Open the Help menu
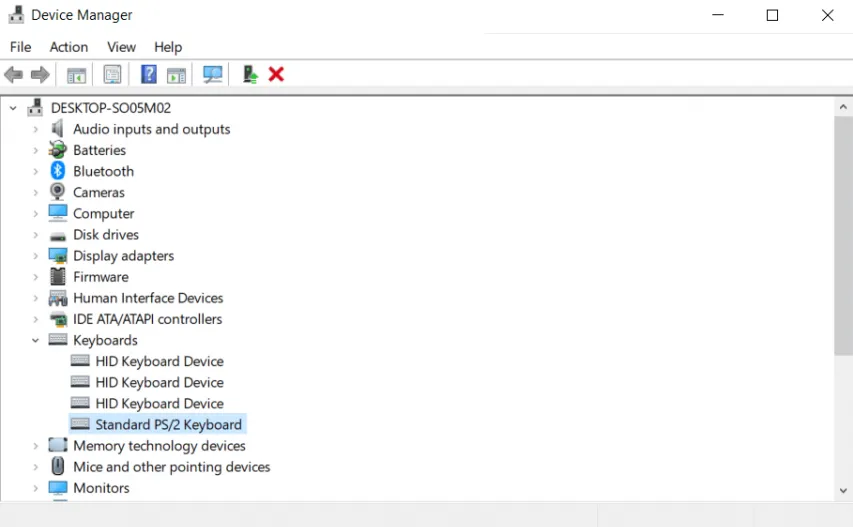853x527 pixels. pos(168,47)
